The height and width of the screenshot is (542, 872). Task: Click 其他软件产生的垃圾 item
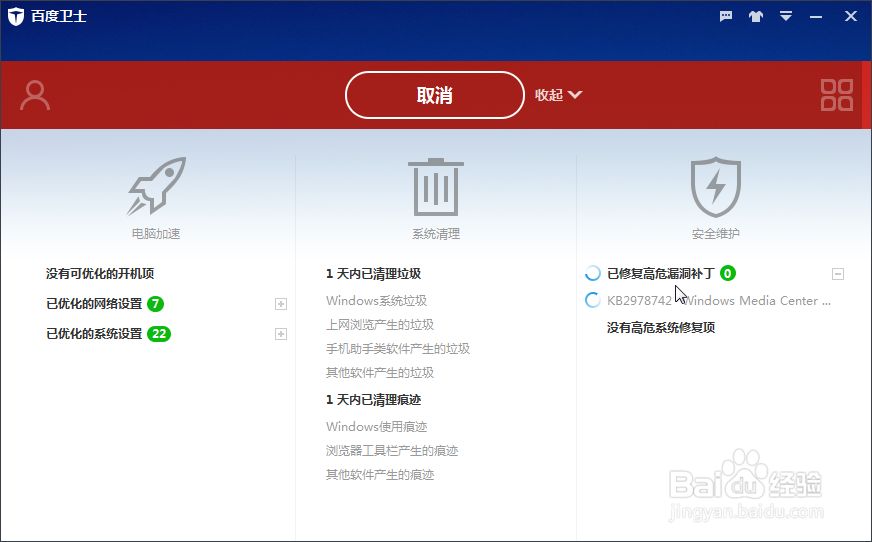point(380,372)
